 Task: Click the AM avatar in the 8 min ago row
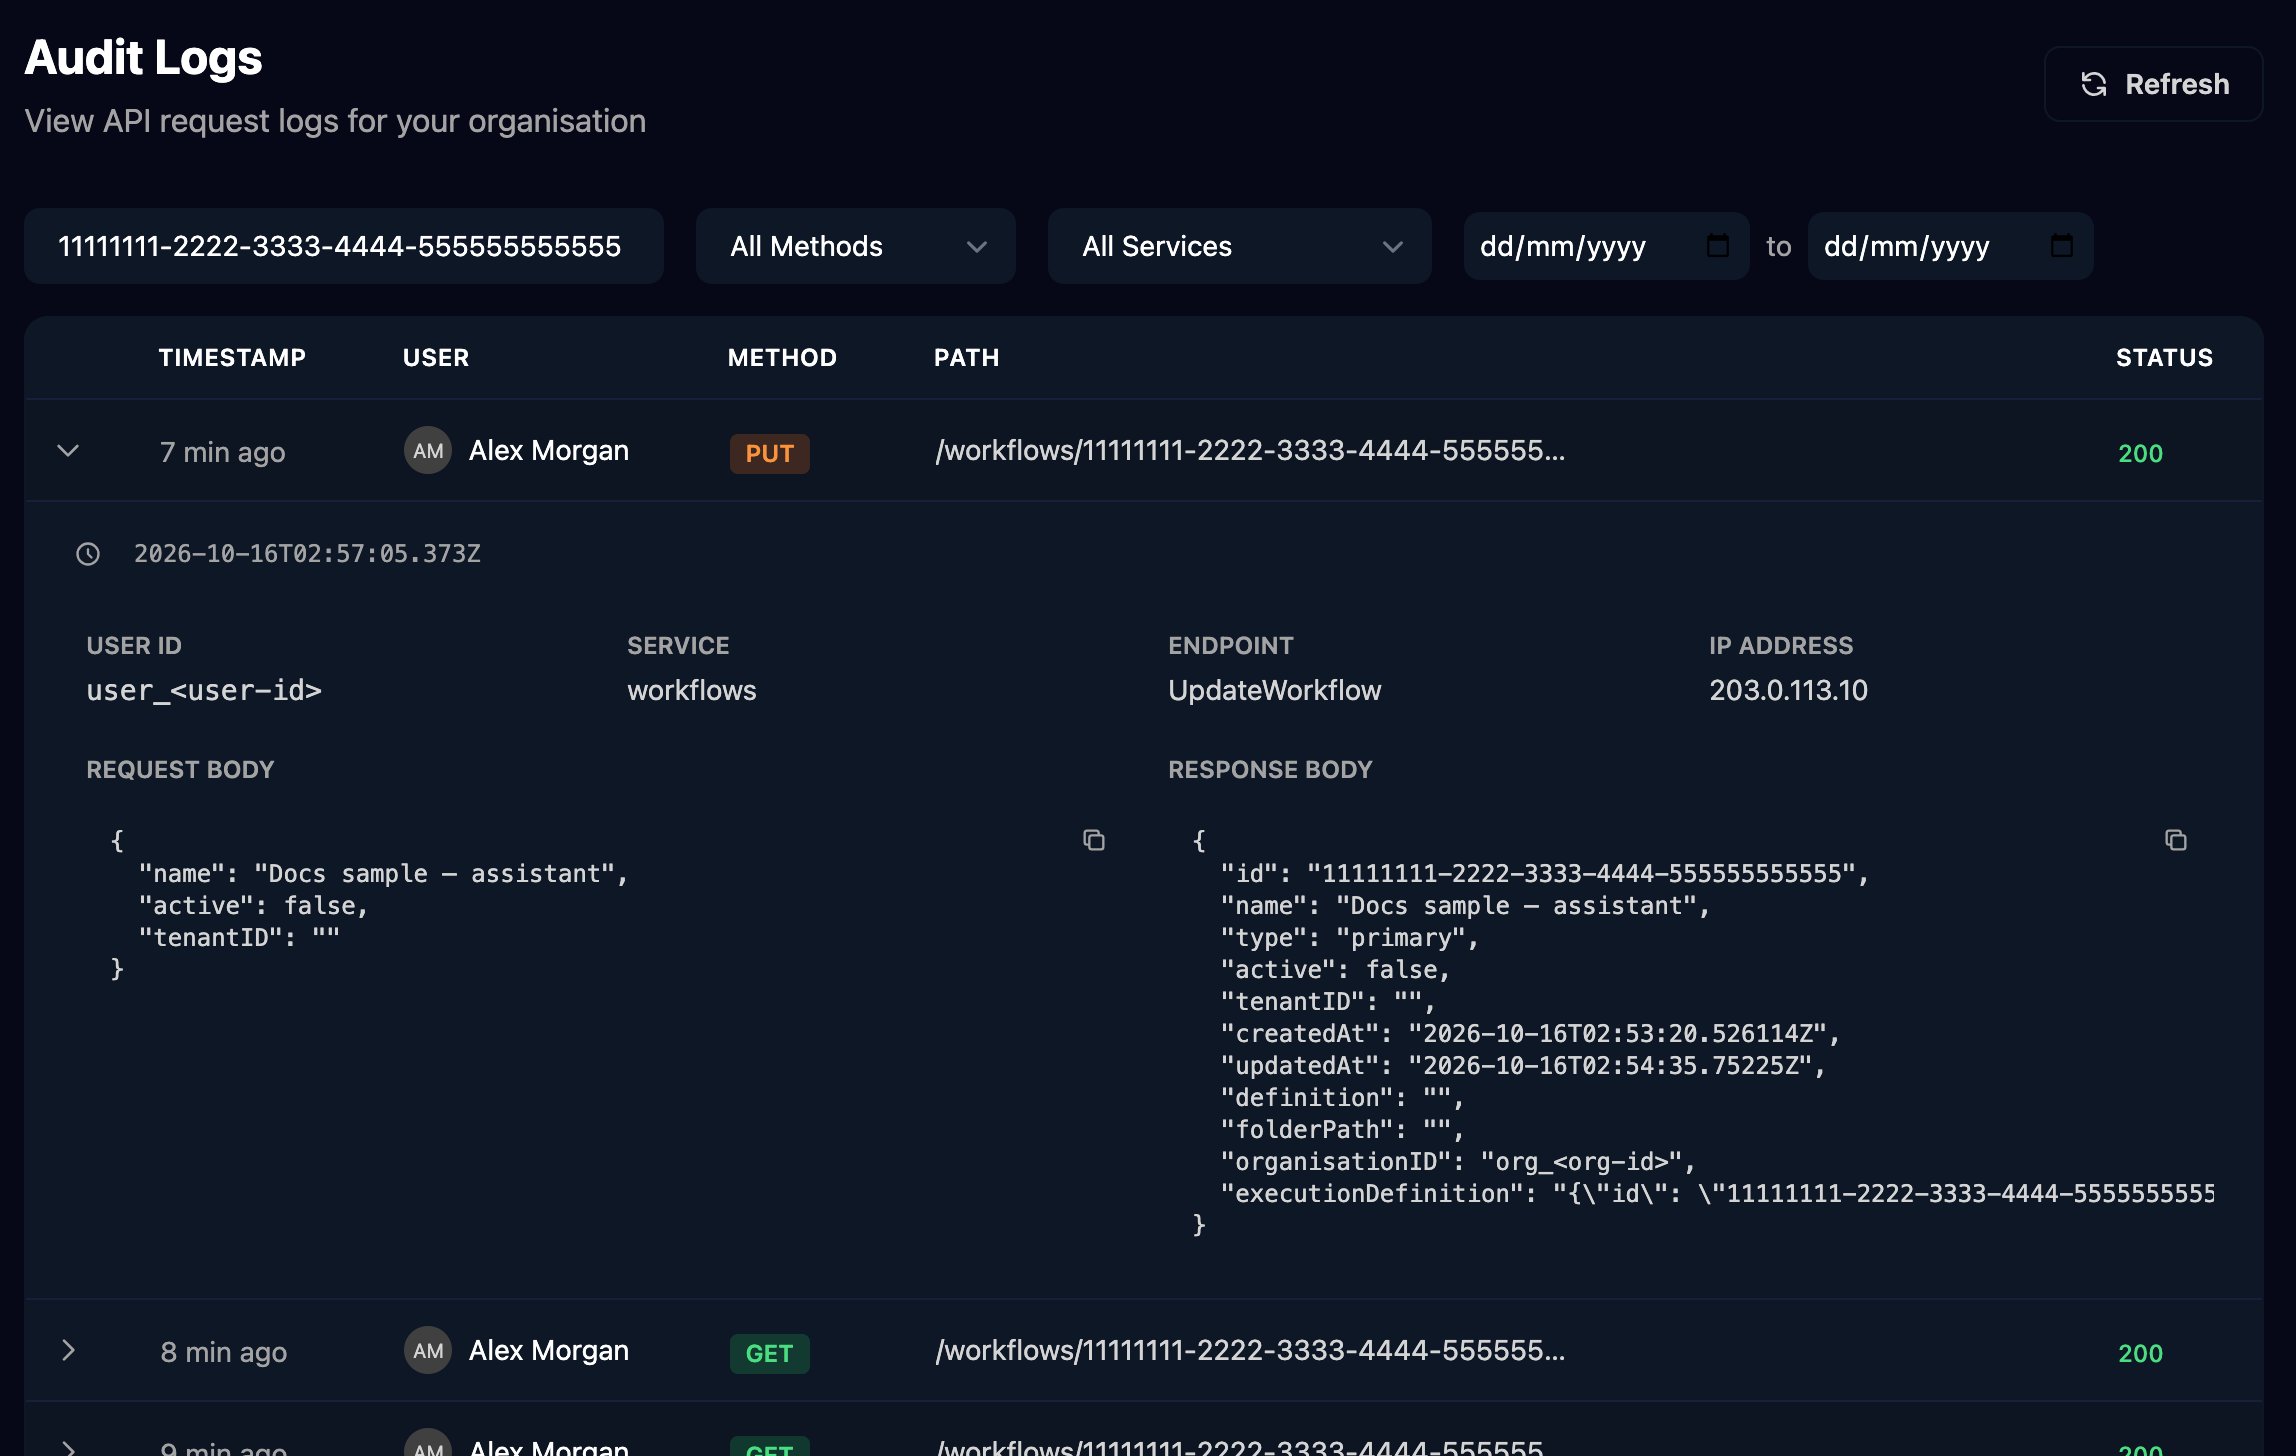pos(428,1351)
